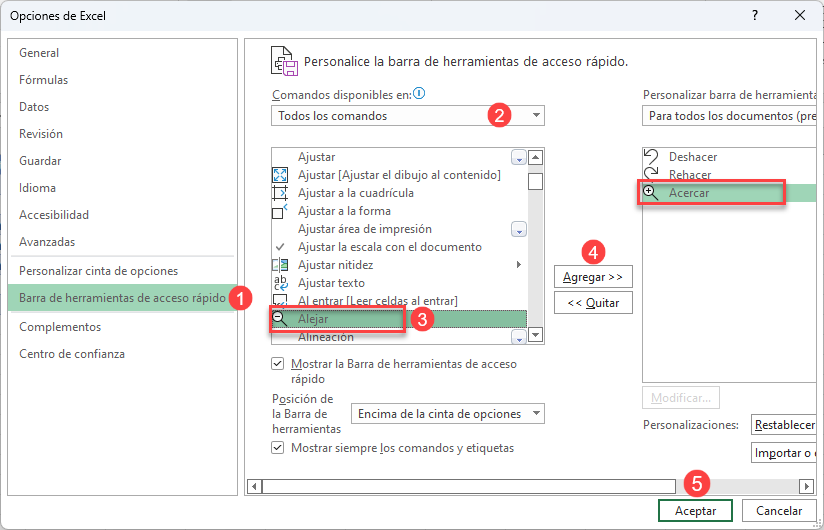
Task: Select the Alineación command row
Action: [399, 337]
